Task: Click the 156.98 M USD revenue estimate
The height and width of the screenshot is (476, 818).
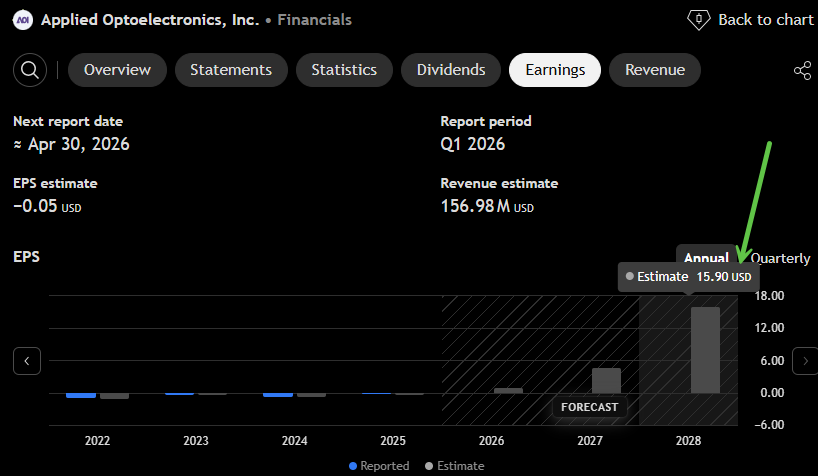Action: 487,206
